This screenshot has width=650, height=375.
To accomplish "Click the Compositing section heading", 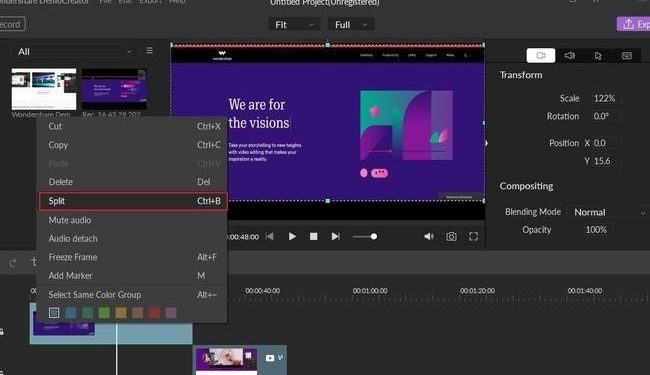I will (526, 186).
